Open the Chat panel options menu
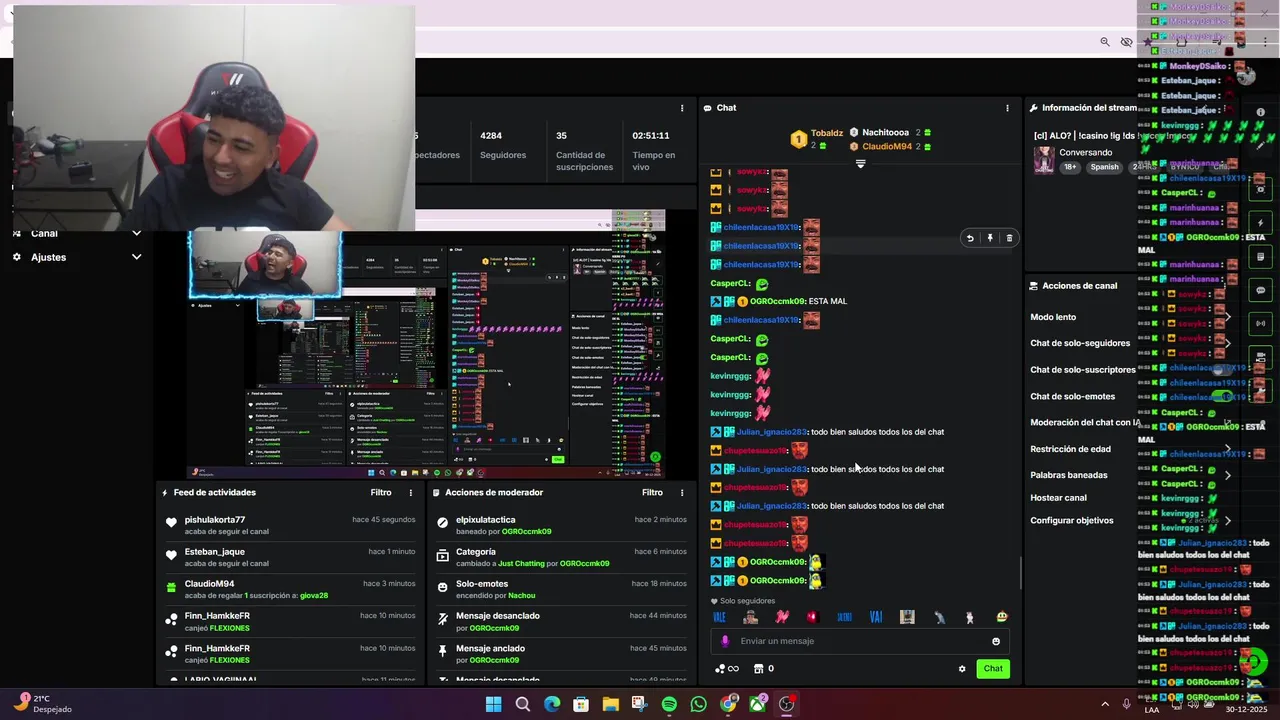The image size is (1280, 720). click(x=1007, y=108)
